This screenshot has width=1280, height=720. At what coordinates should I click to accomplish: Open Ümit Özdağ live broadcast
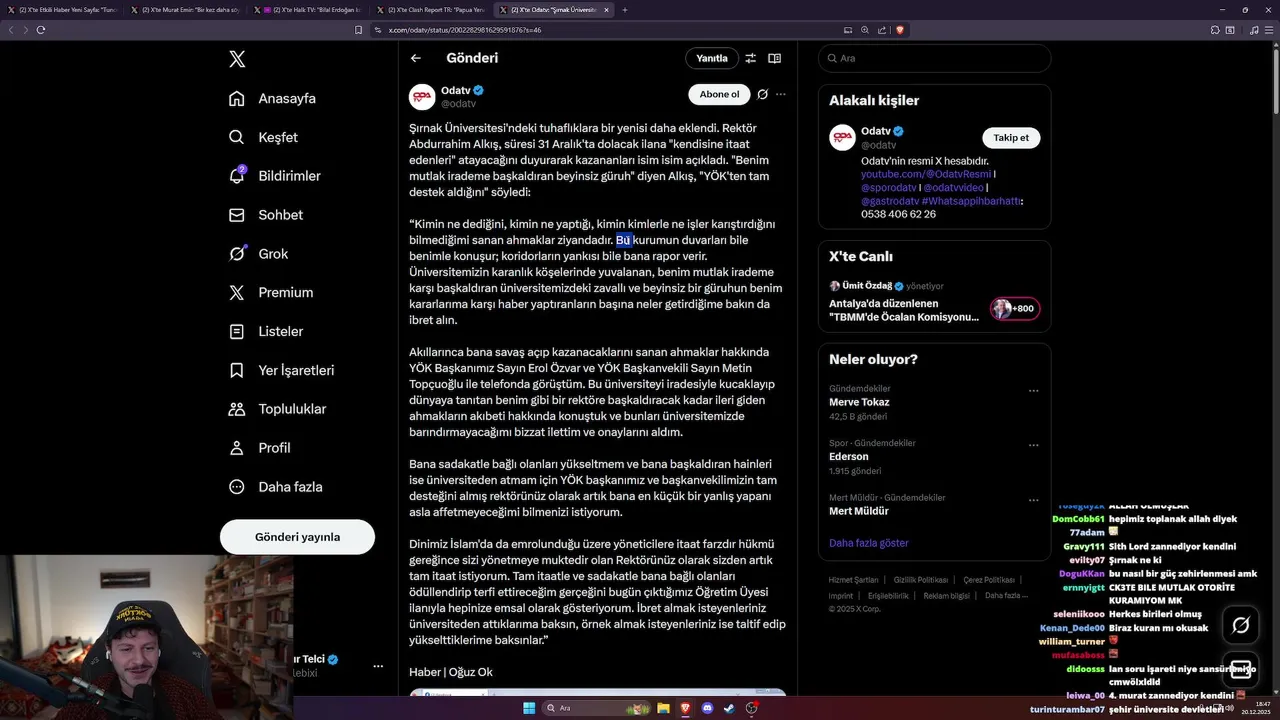934,301
